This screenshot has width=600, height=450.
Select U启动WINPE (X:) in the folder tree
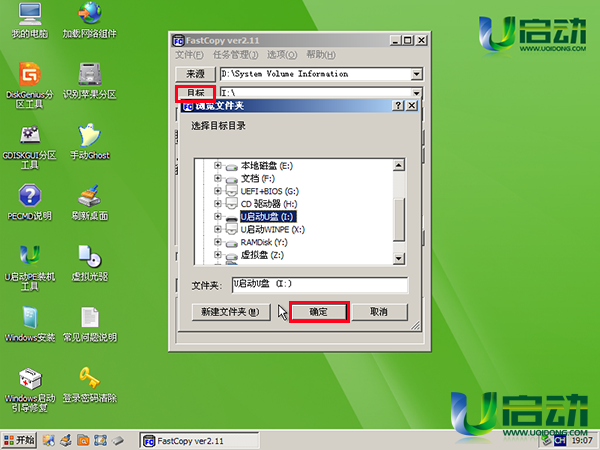coord(272,229)
